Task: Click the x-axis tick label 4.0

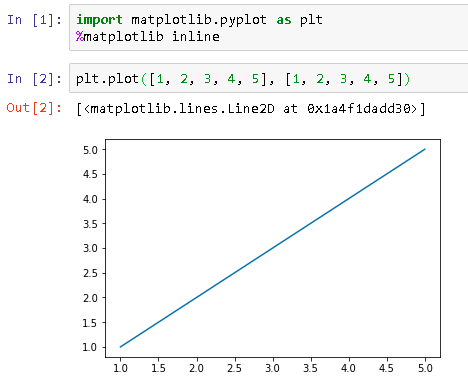Action: click(348, 368)
